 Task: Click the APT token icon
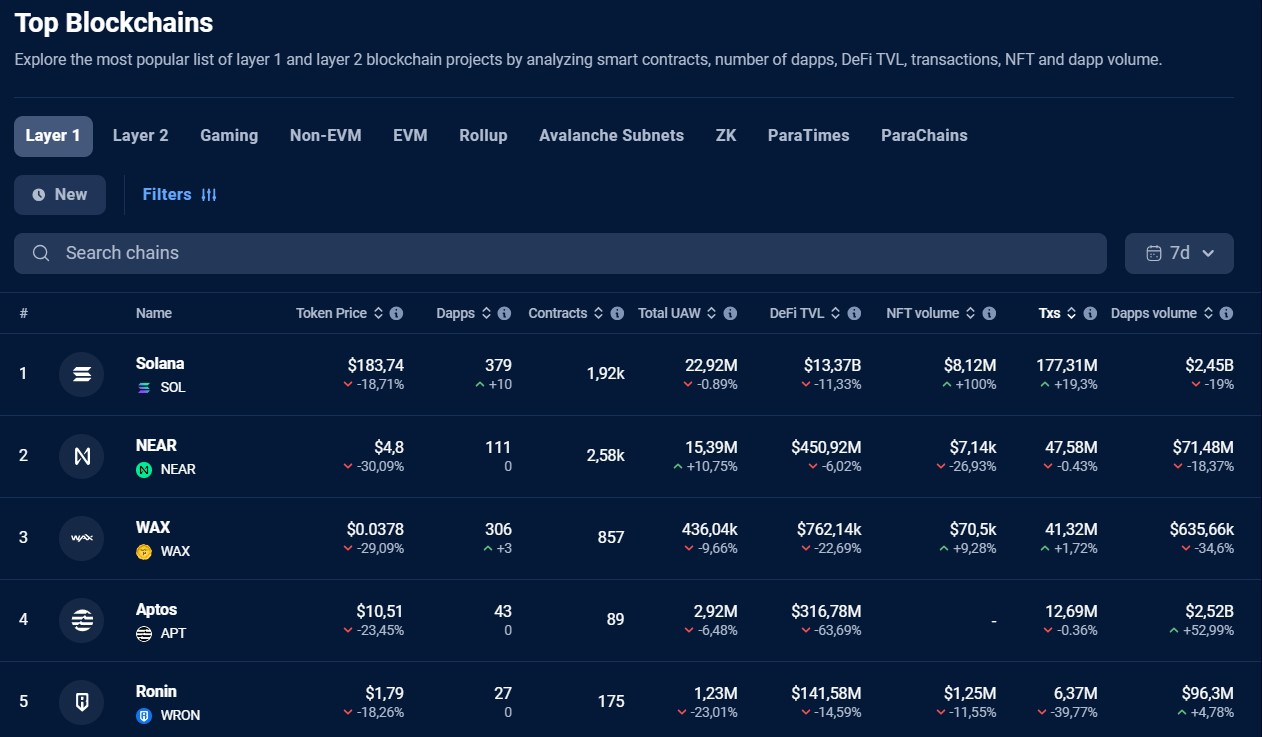point(143,633)
